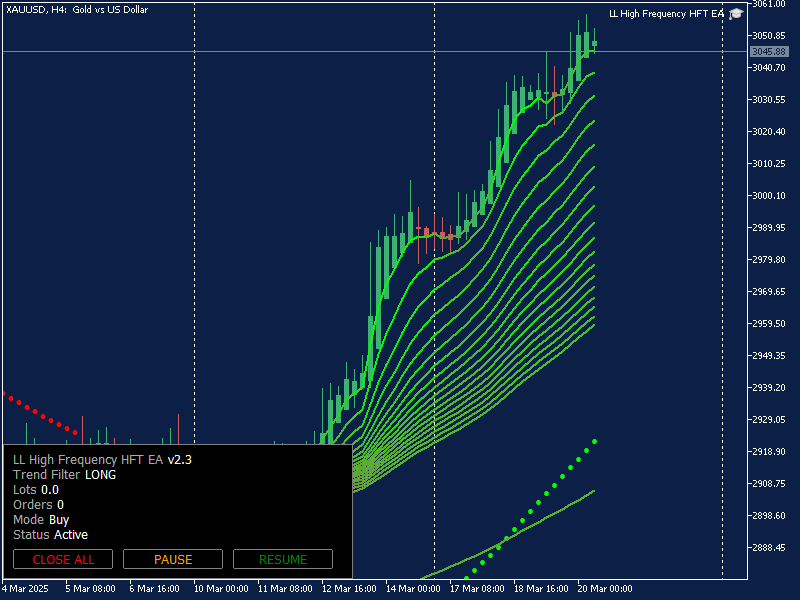Click the 3000.10 price scale label
This screenshot has height=600, width=800.
point(769,195)
